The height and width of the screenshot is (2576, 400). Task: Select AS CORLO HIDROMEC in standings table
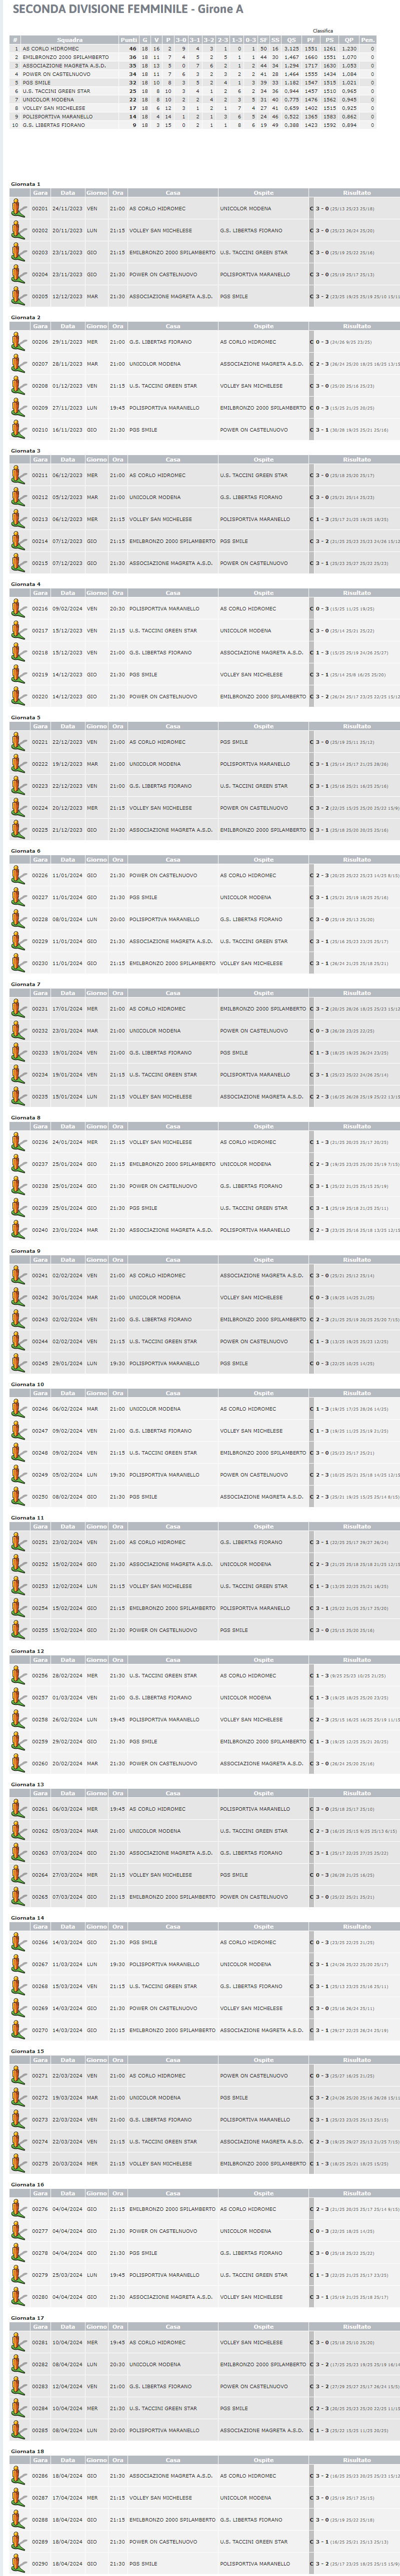(x=51, y=48)
